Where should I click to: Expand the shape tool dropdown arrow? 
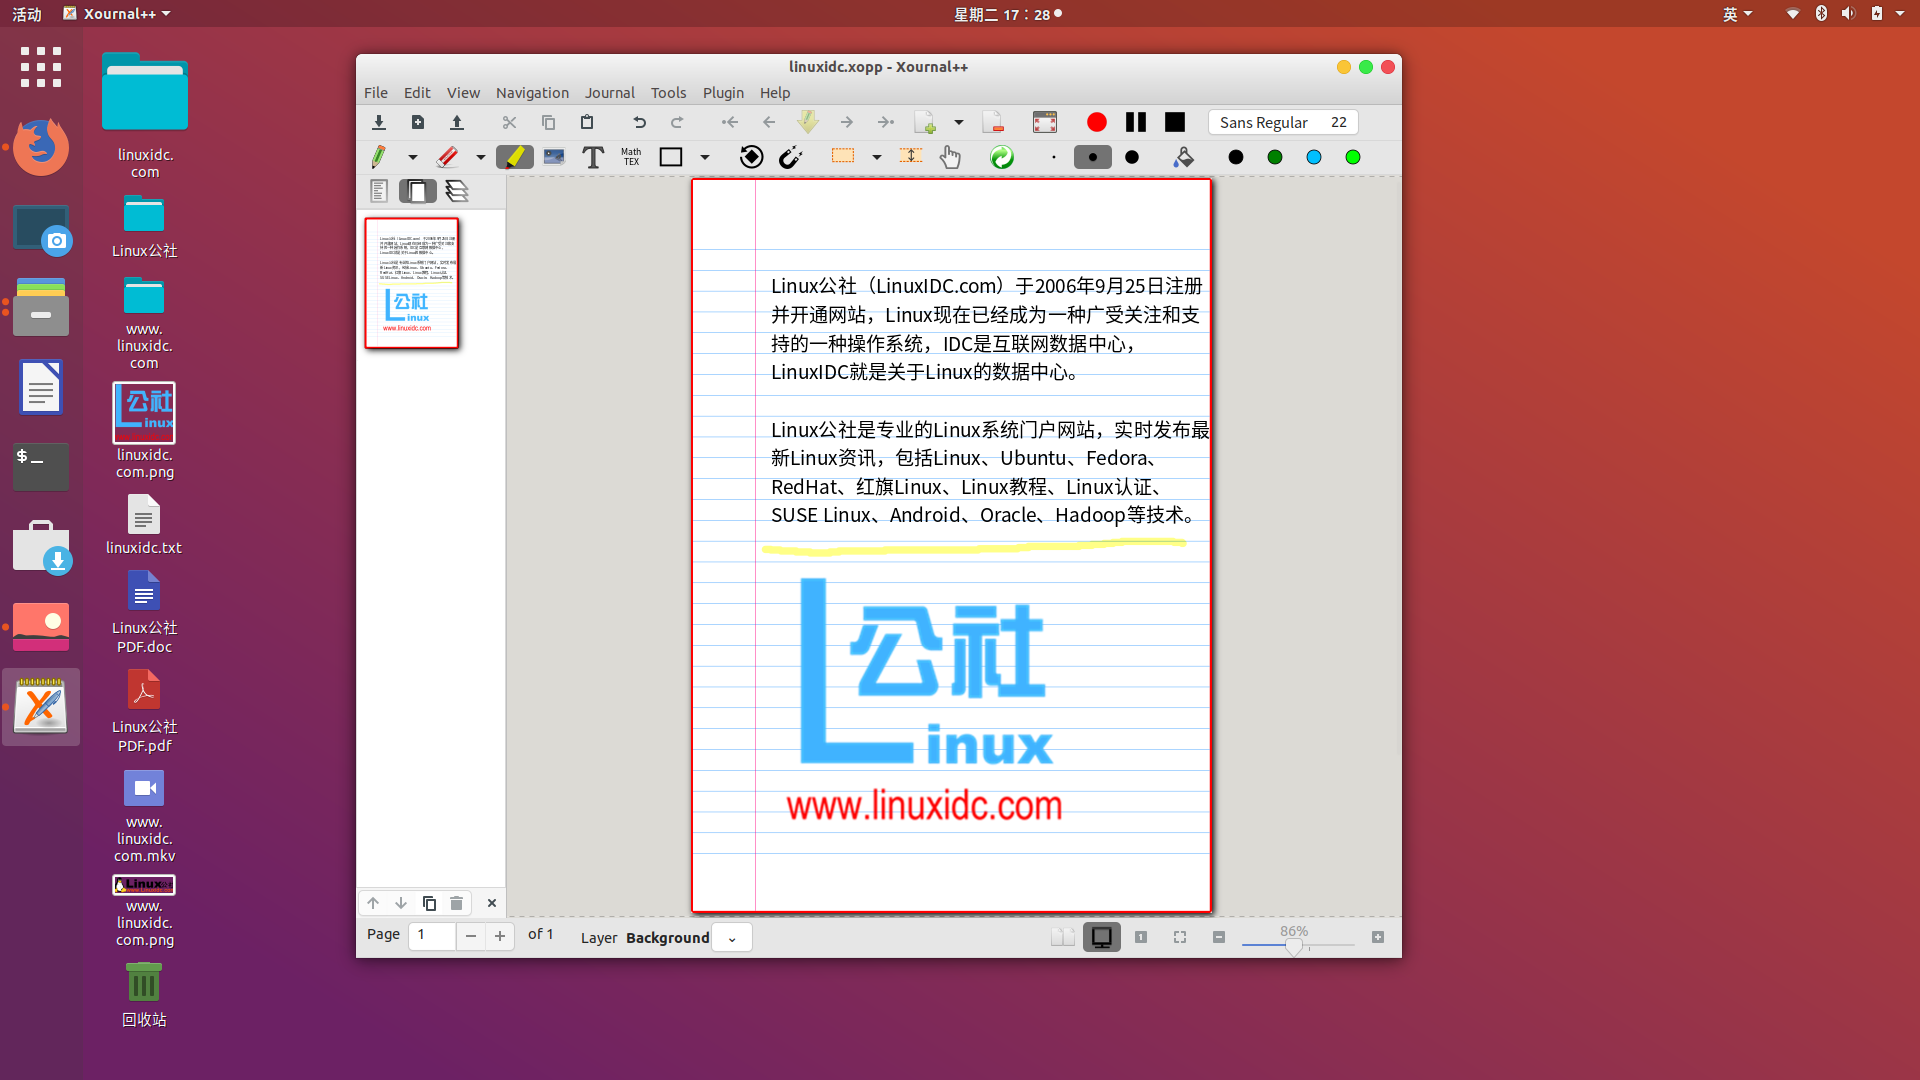click(x=705, y=157)
